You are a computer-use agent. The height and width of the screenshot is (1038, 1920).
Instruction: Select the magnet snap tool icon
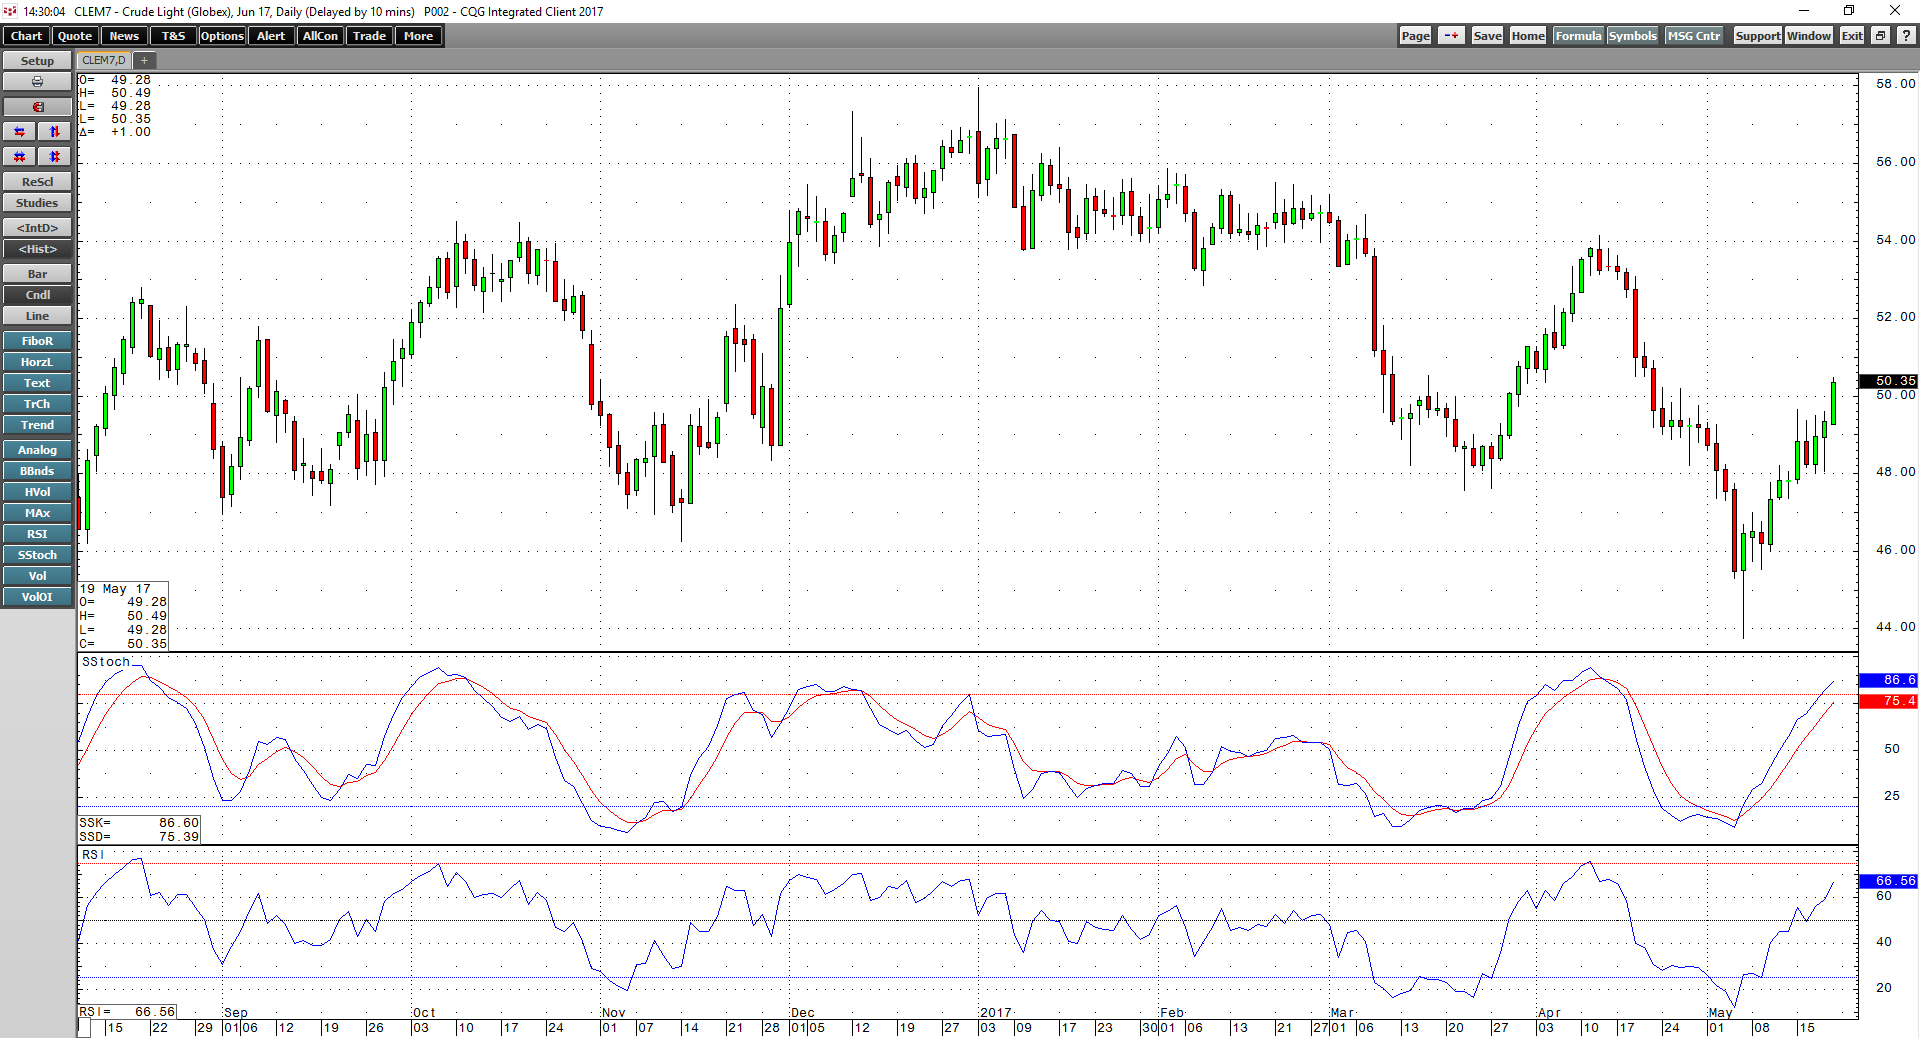37,106
